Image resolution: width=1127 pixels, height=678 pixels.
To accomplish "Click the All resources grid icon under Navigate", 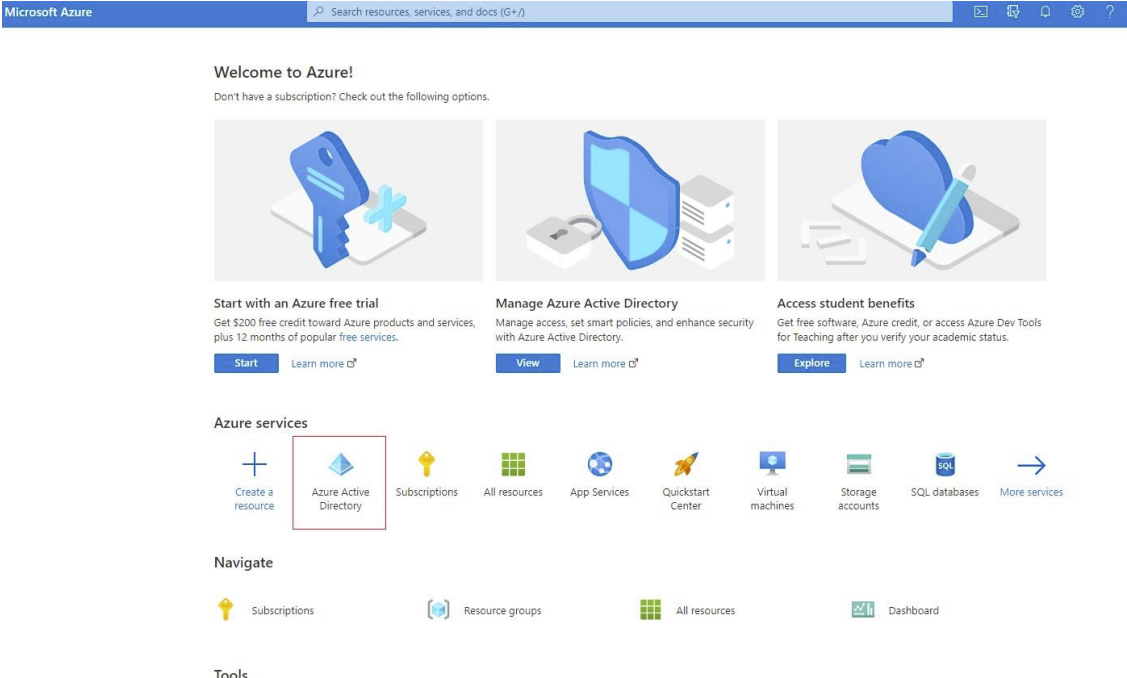I will pos(650,610).
